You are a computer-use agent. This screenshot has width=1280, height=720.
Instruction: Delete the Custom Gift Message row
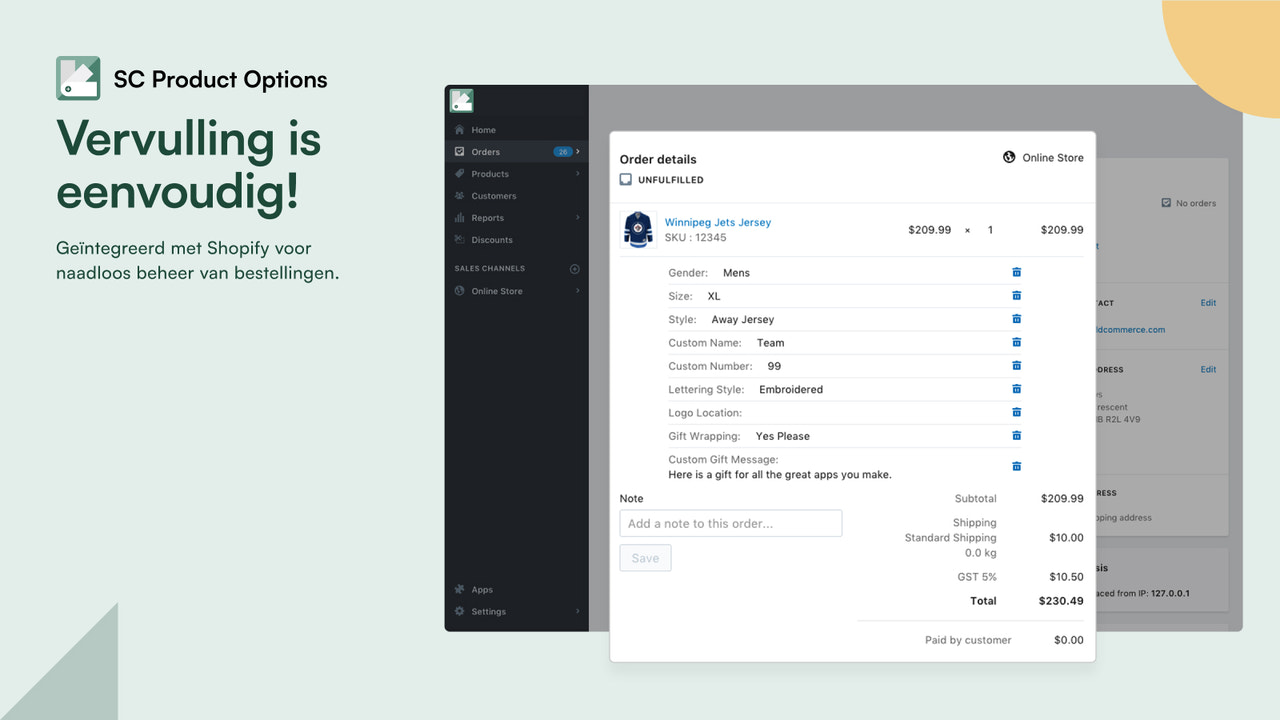click(1016, 467)
